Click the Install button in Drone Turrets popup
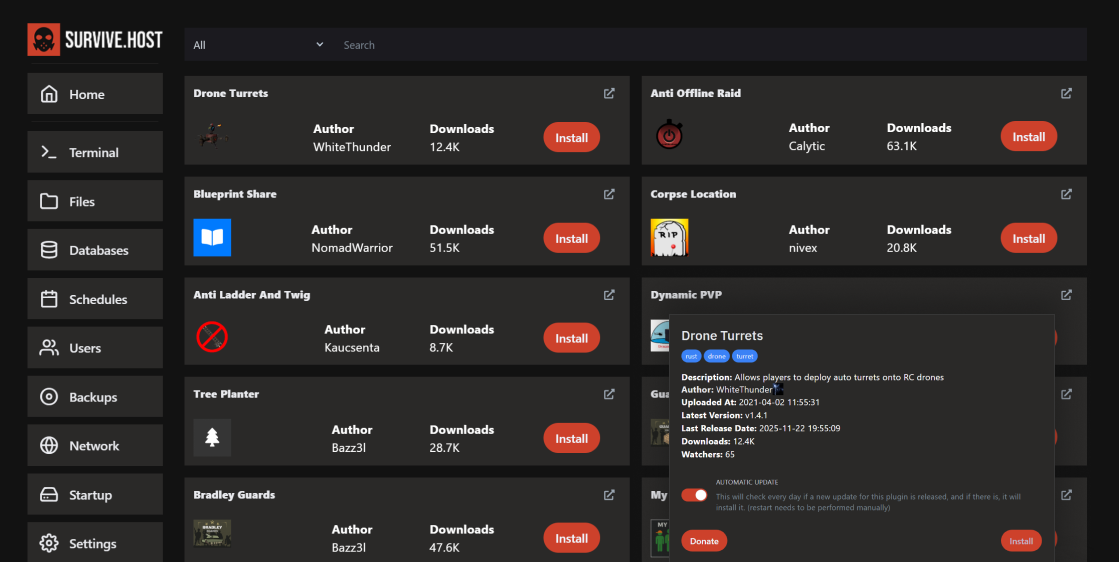The width and height of the screenshot is (1119, 562). point(1020,541)
